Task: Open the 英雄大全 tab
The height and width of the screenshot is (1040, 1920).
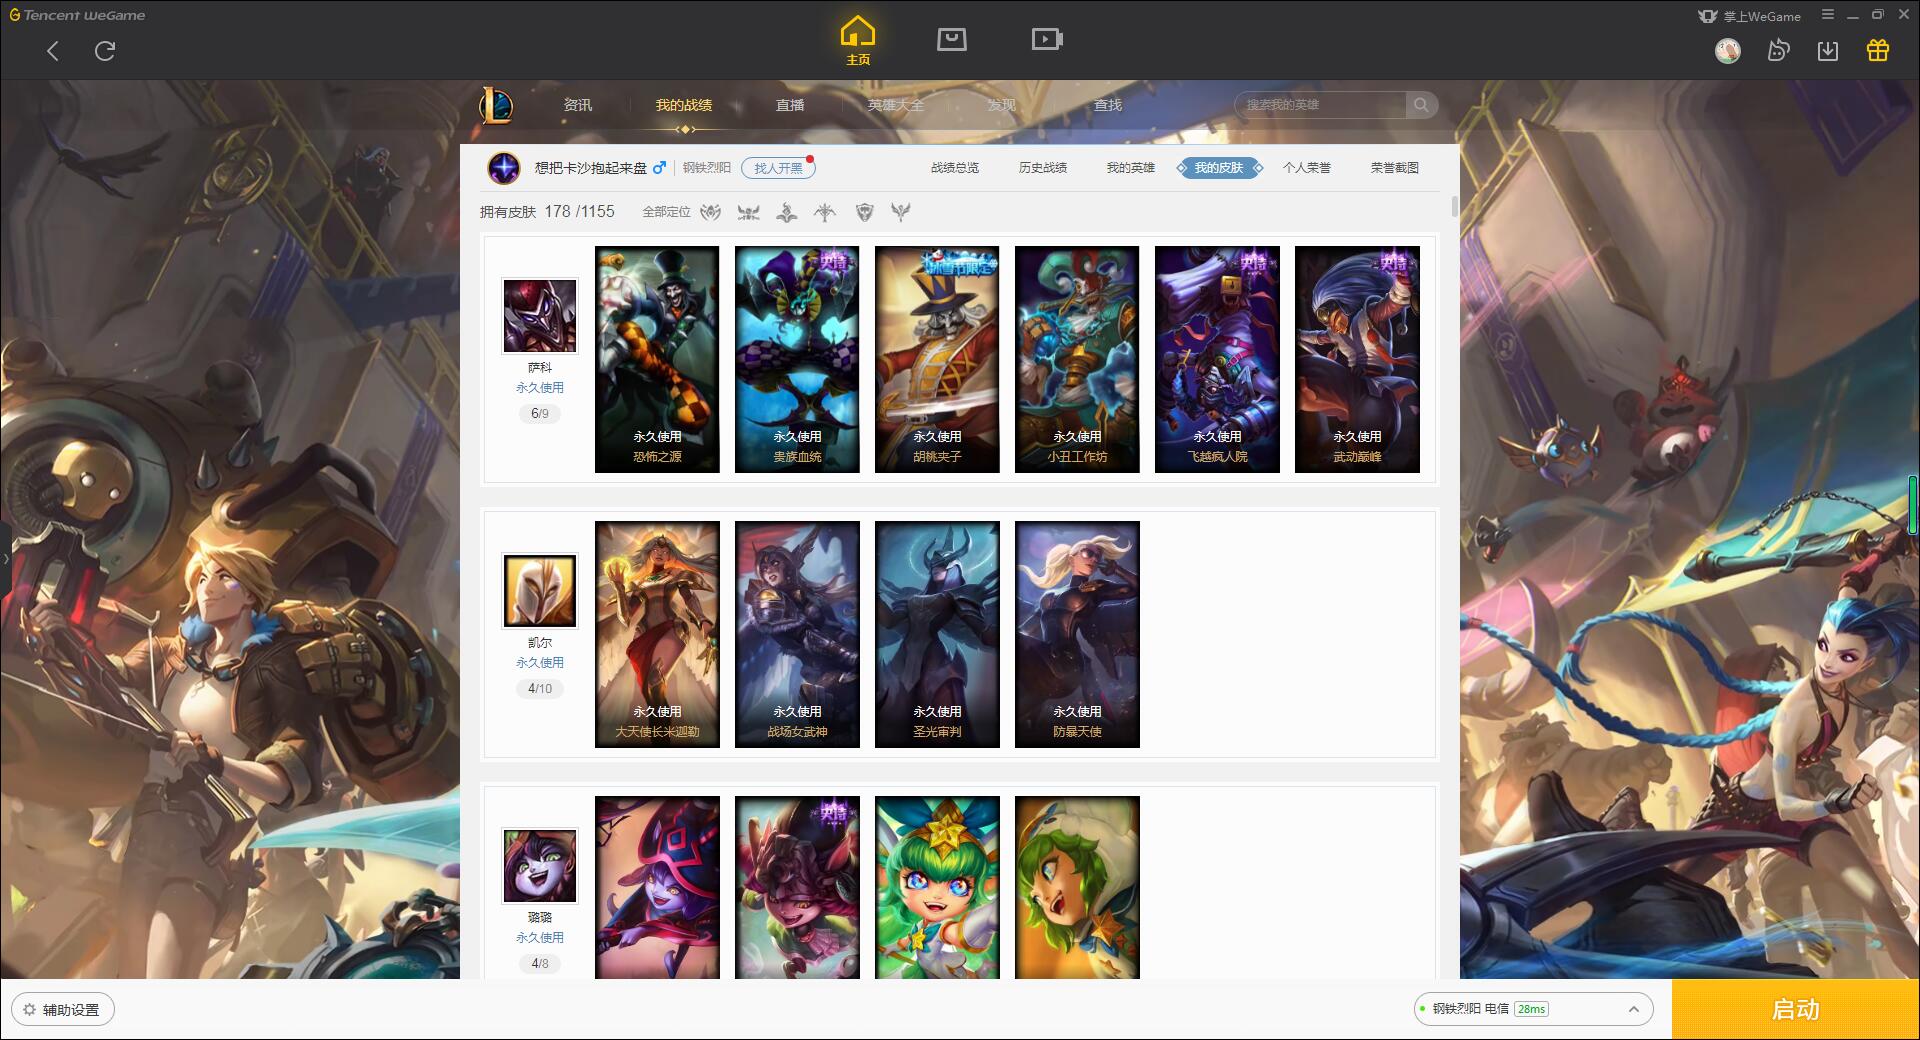Action: (x=896, y=105)
